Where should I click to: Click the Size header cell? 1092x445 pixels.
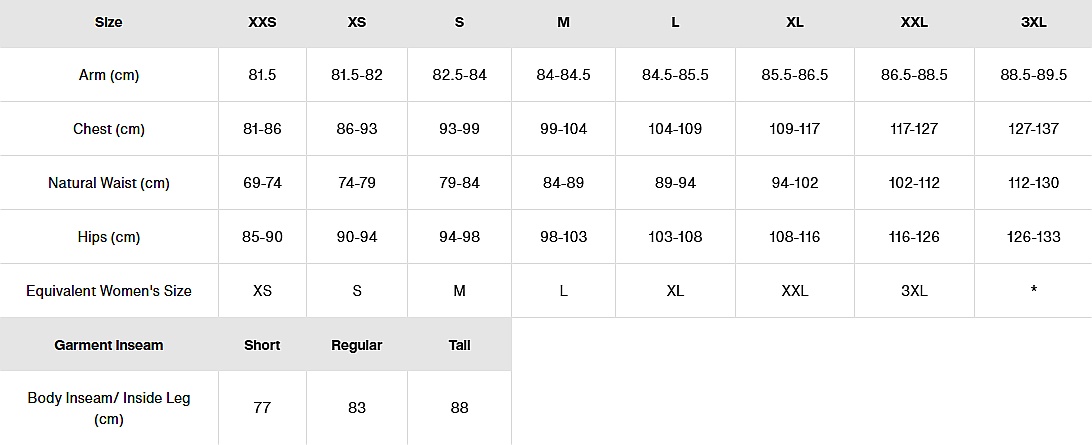tap(108, 22)
